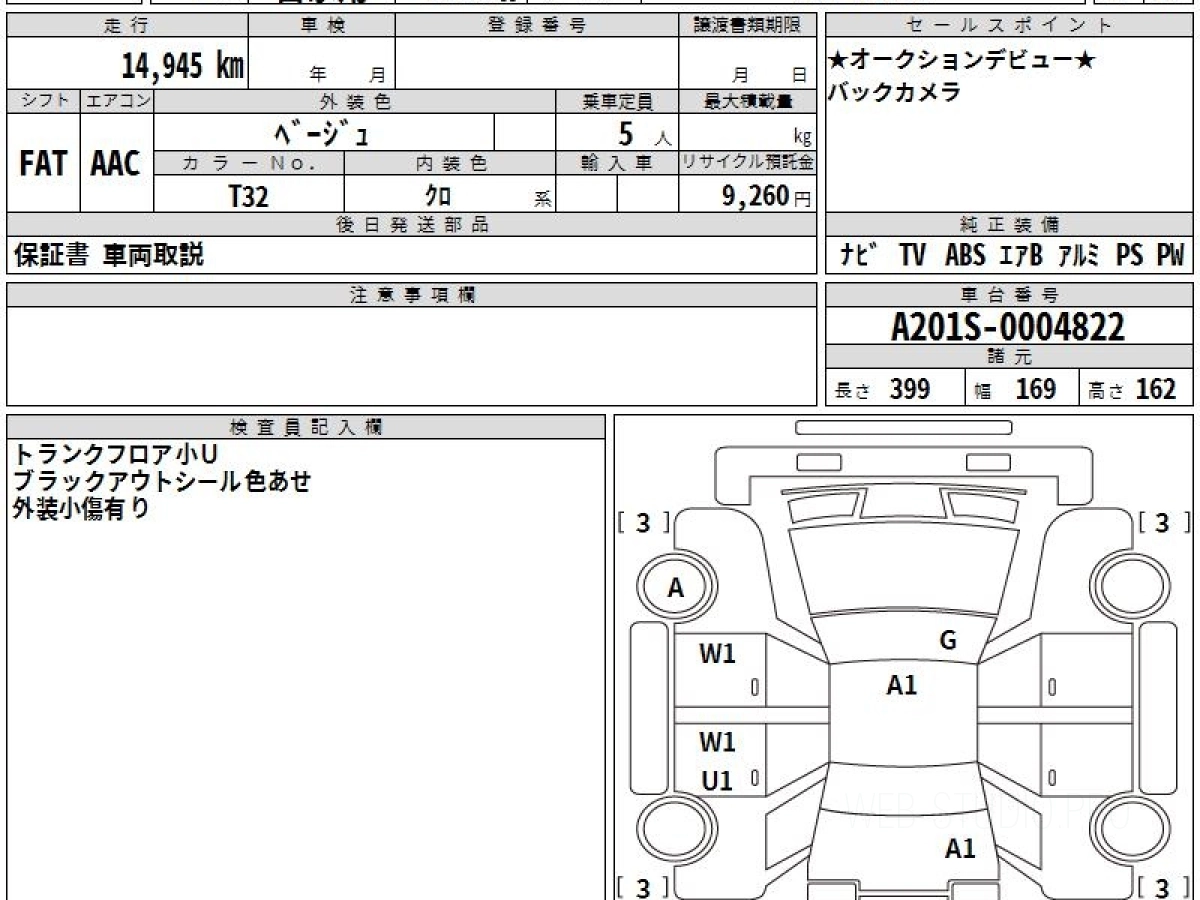Click the リサイクル預託金 header cell

(747, 164)
